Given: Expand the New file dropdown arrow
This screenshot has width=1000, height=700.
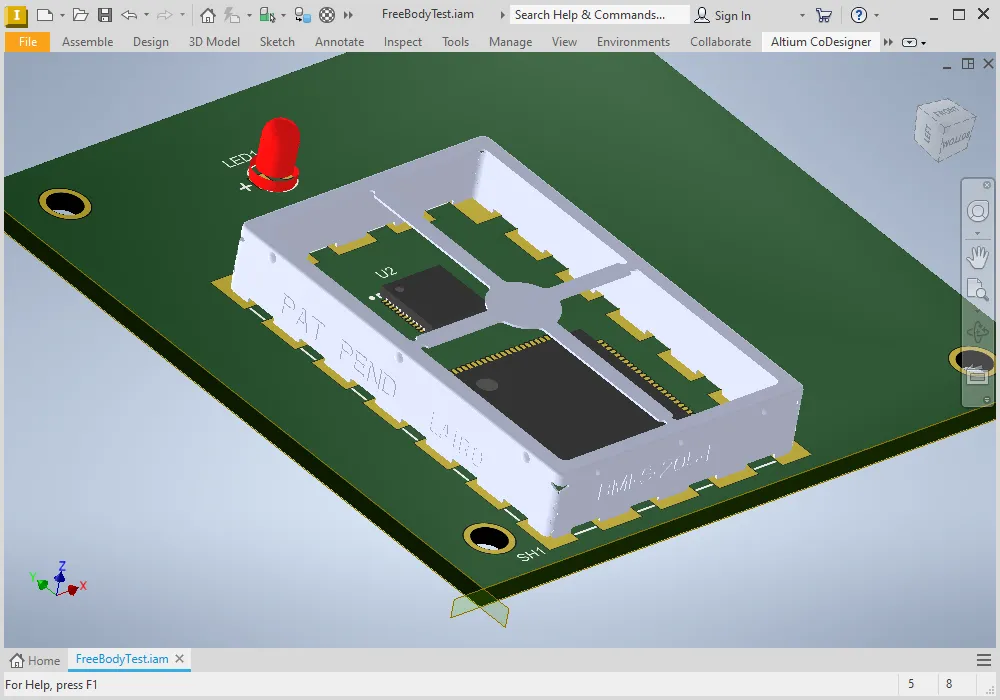Looking at the screenshot, I should (x=62, y=15).
